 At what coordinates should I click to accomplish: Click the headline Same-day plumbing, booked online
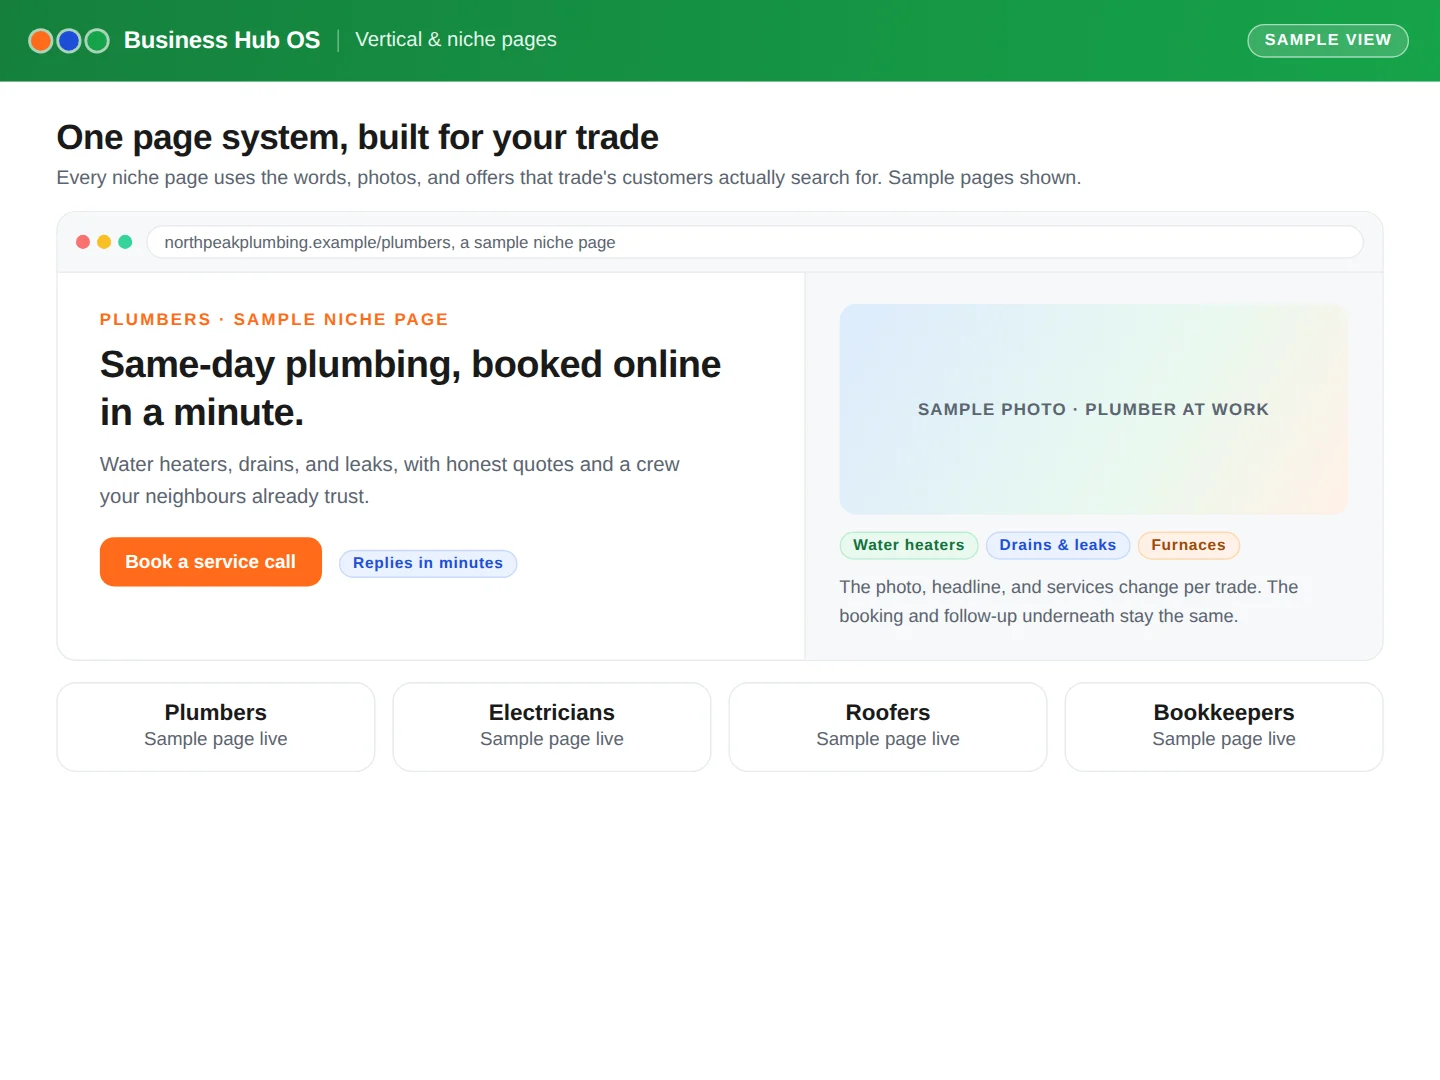tap(411, 388)
